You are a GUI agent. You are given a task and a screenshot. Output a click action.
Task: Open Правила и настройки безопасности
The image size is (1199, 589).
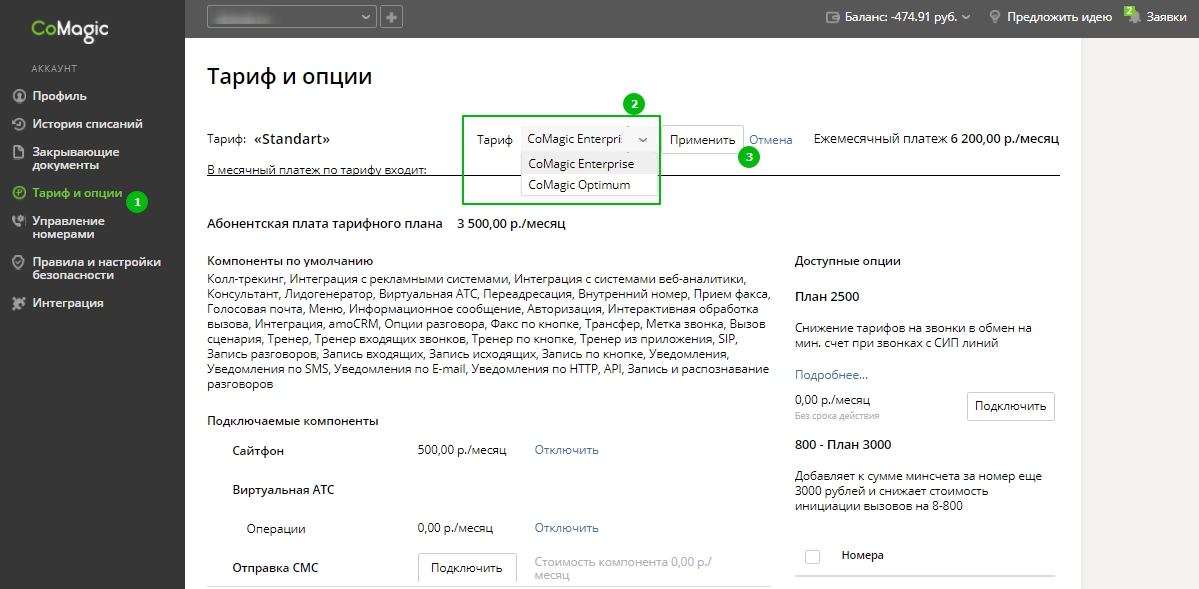(x=96, y=268)
